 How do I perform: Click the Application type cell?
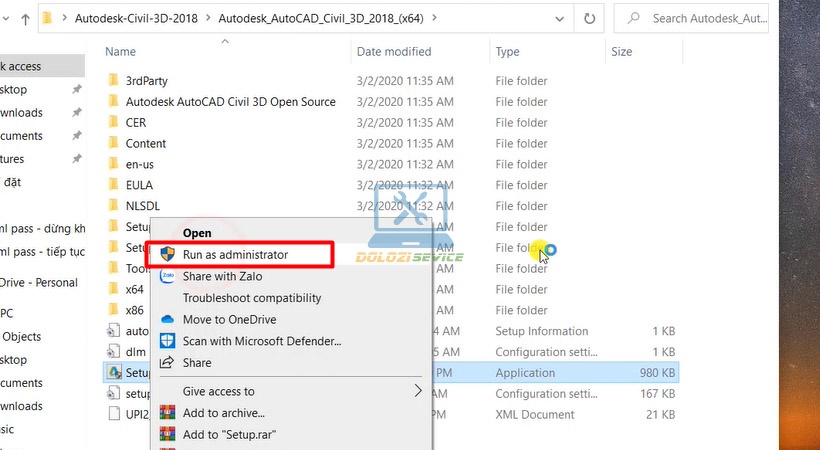click(525, 373)
